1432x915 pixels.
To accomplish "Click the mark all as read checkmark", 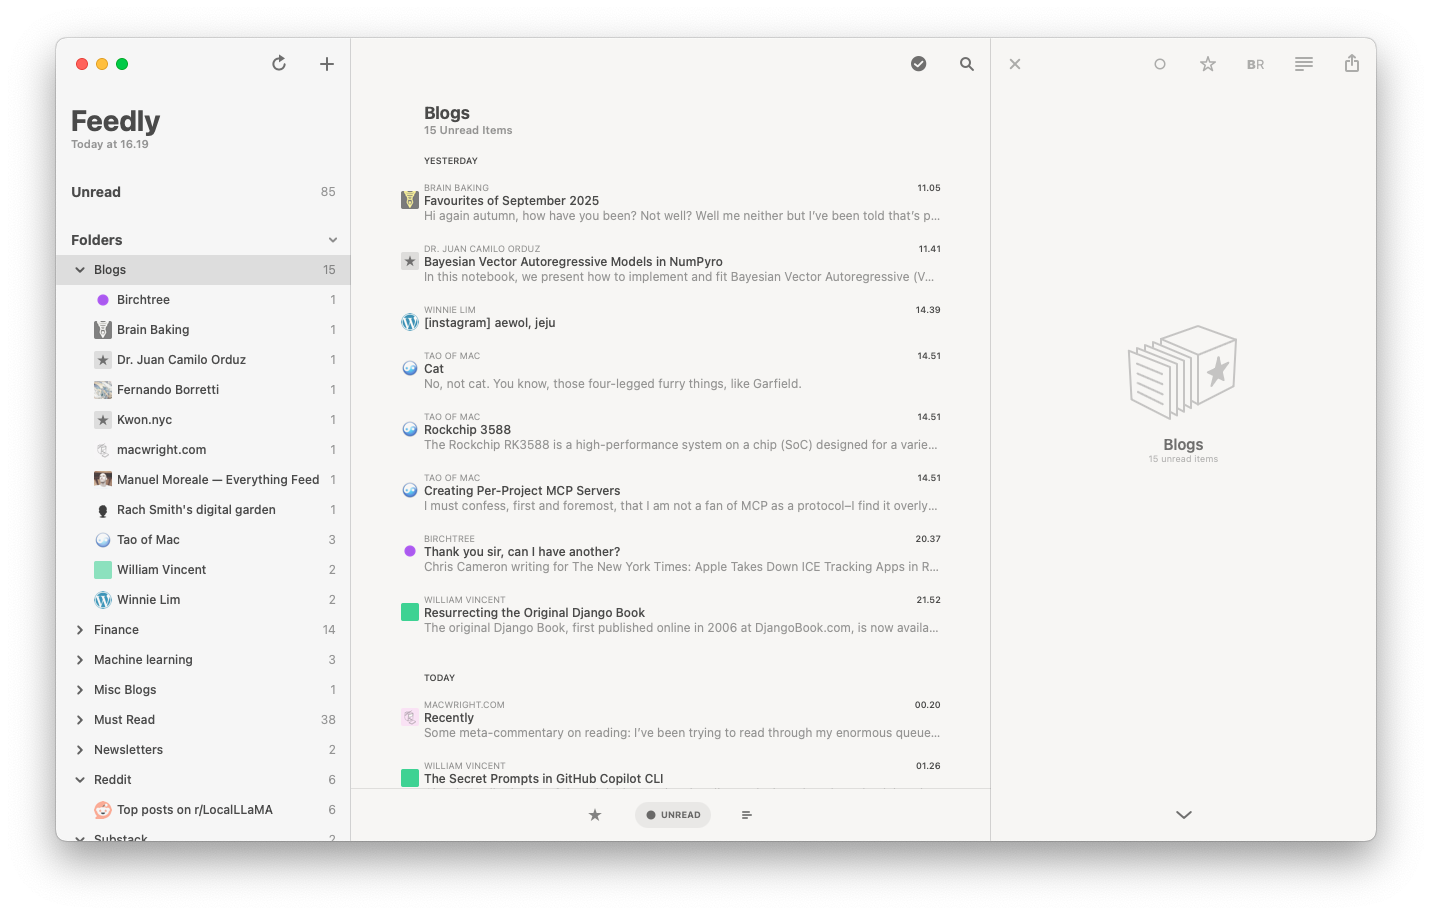I will [x=918, y=64].
